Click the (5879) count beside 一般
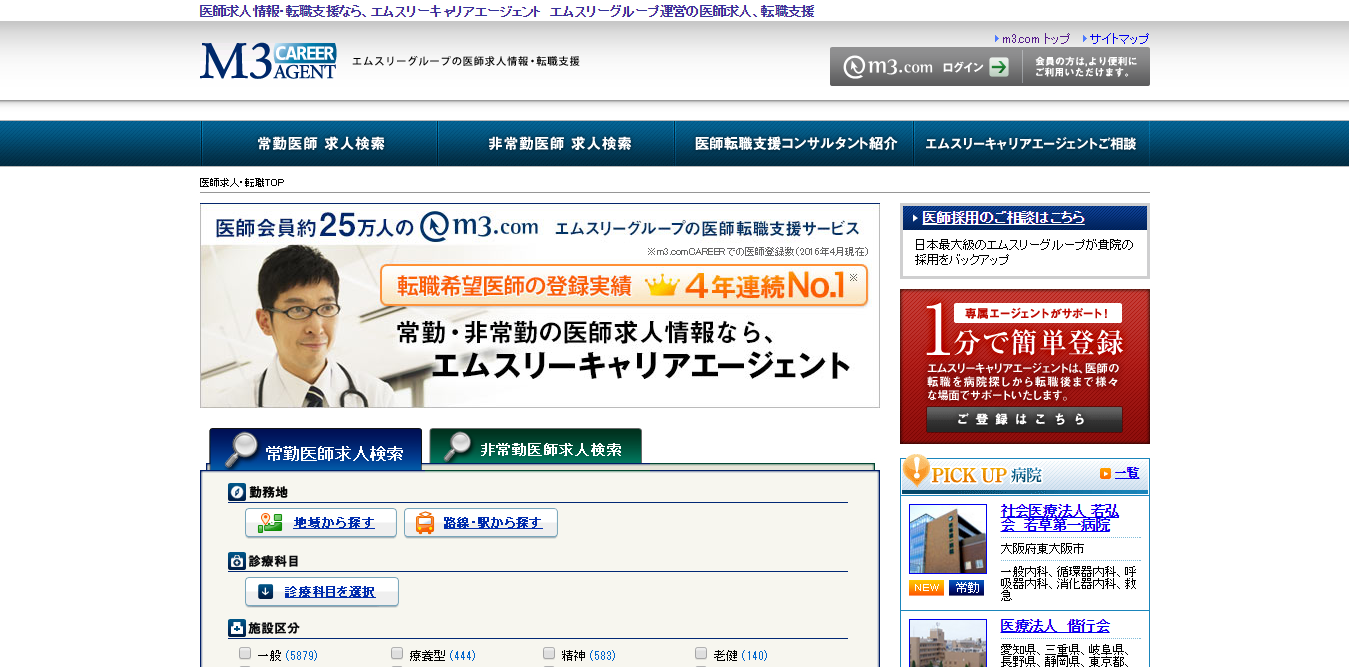The image size is (1349, 667). [302, 656]
